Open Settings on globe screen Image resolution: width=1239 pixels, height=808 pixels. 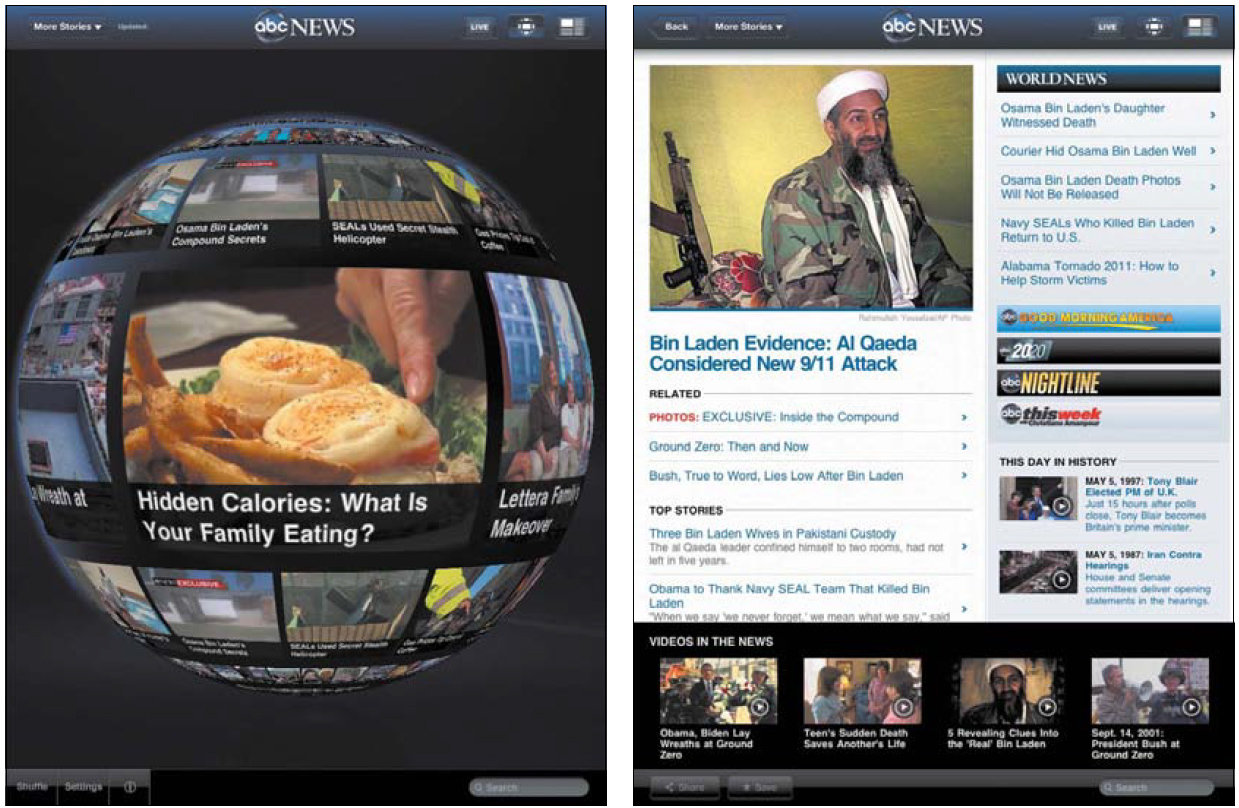[x=84, y=787]
